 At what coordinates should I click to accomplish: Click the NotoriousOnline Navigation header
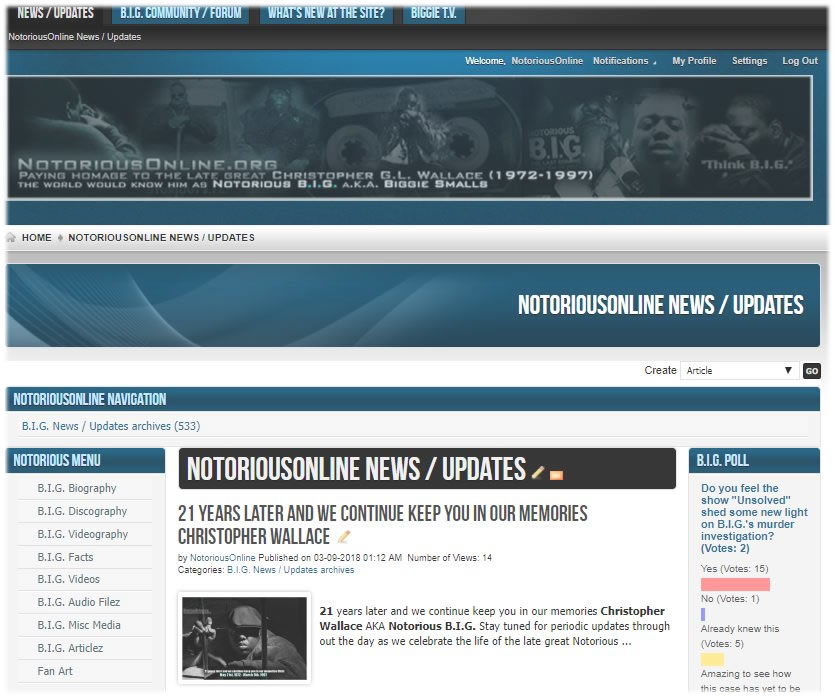(413, 399)
